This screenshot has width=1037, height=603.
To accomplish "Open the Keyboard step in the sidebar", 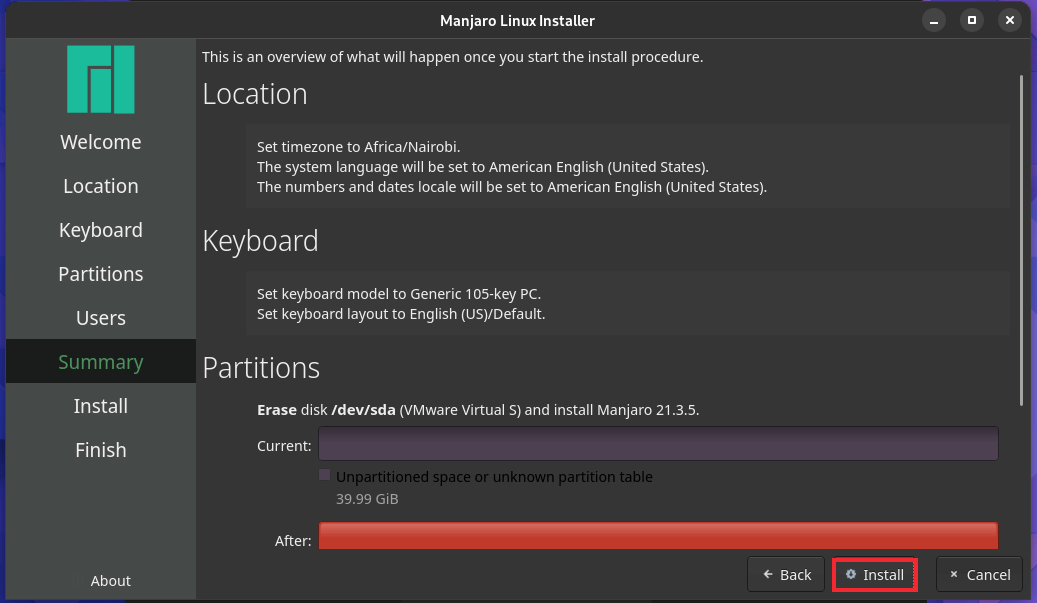I will click(x=100, y=230).
